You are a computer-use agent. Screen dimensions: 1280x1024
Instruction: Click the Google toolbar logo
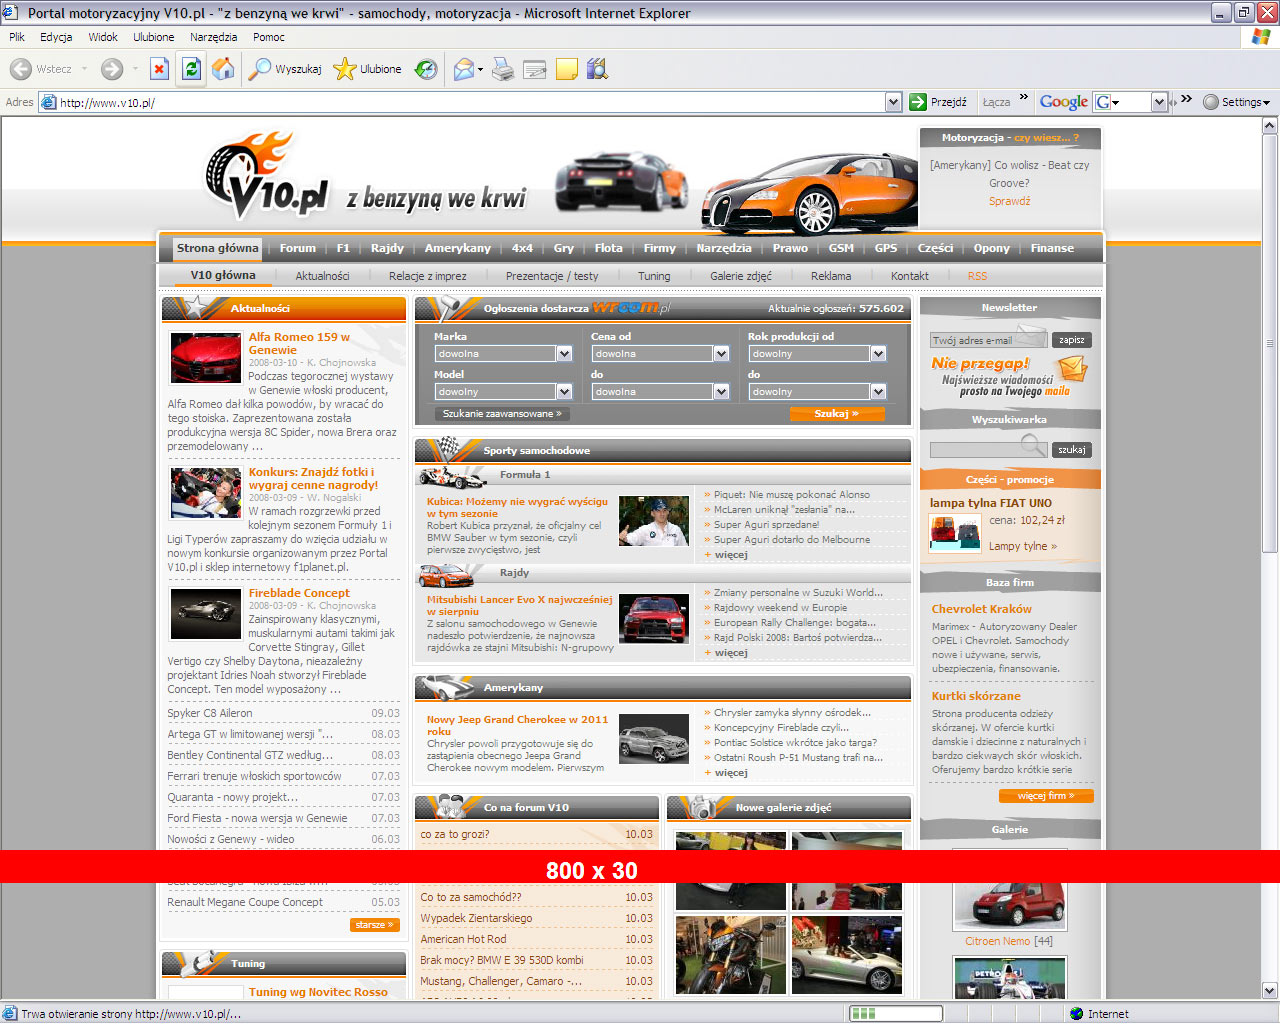[1063, 102]
